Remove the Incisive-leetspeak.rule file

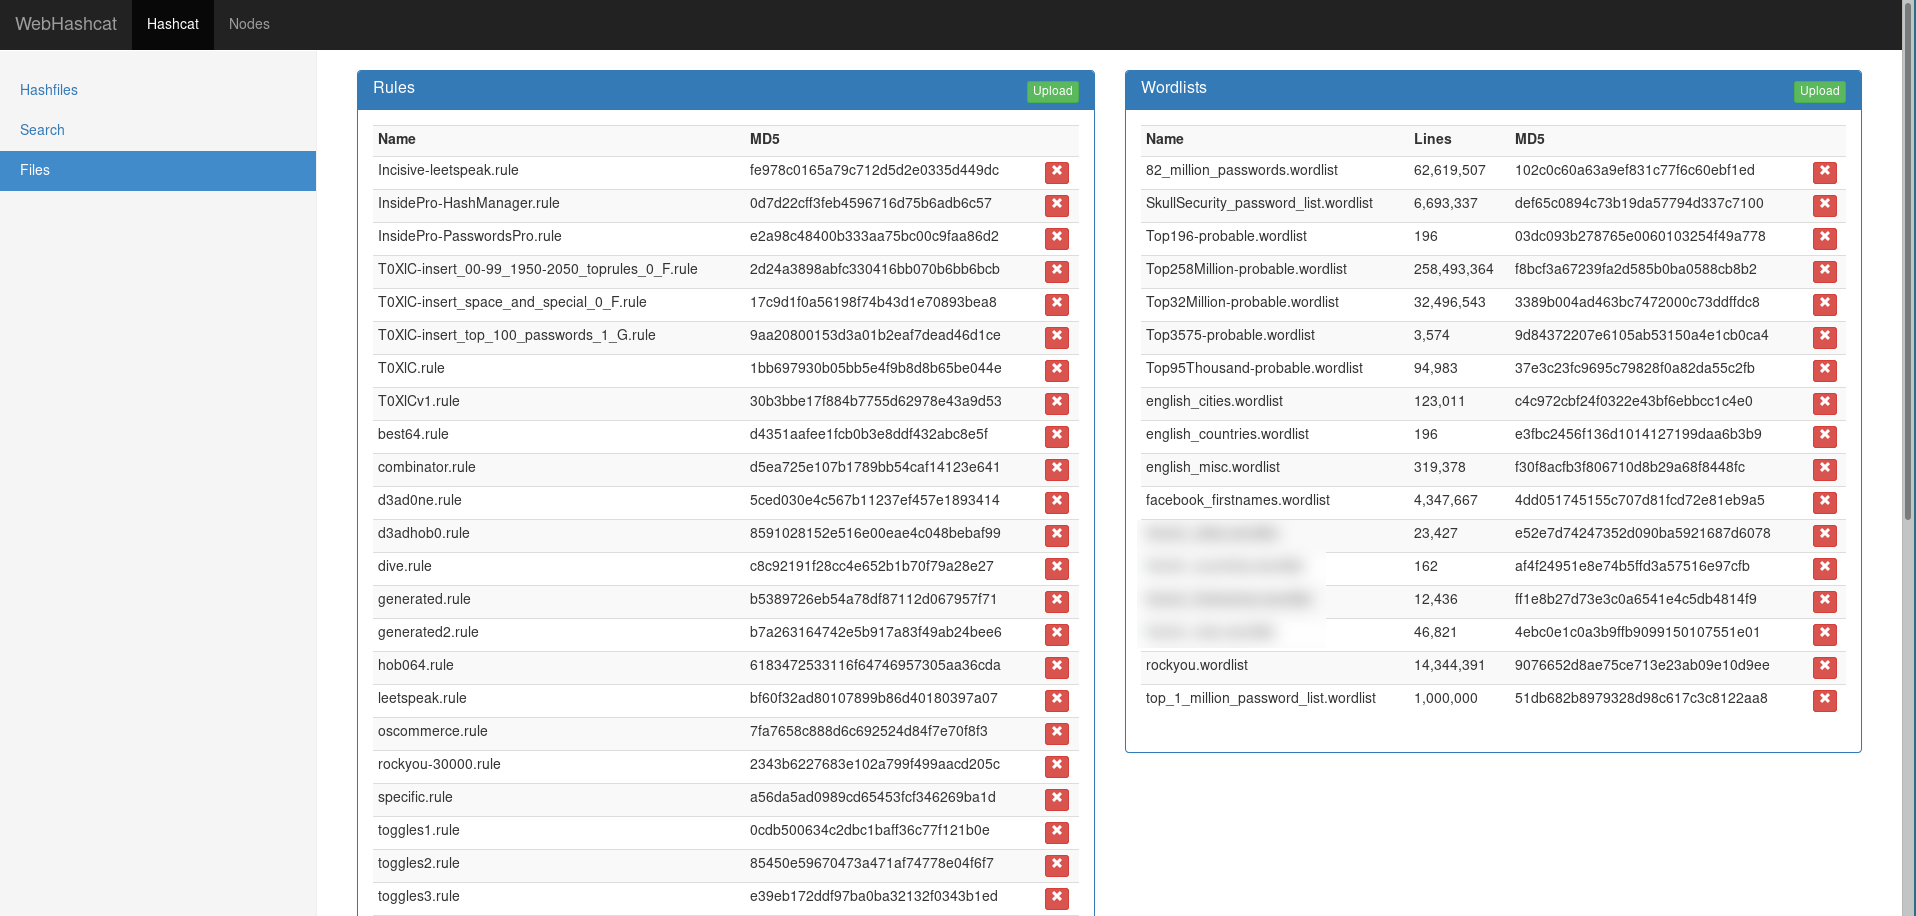click(x=1056, y=173)
